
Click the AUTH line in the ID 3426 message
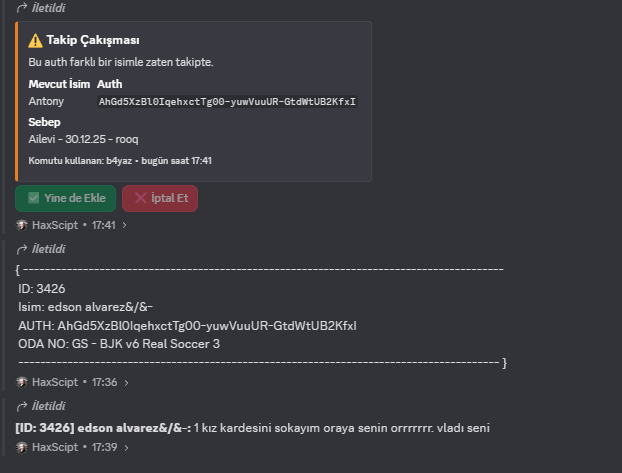tap(187, 326)
